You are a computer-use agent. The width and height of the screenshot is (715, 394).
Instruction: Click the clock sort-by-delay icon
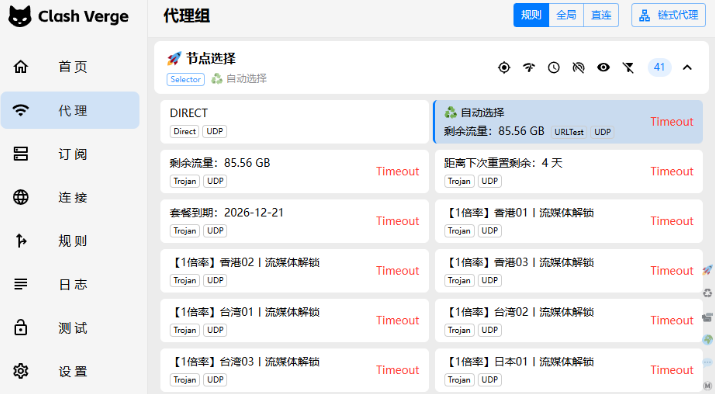pyautogui.click(x=554, y=67)
